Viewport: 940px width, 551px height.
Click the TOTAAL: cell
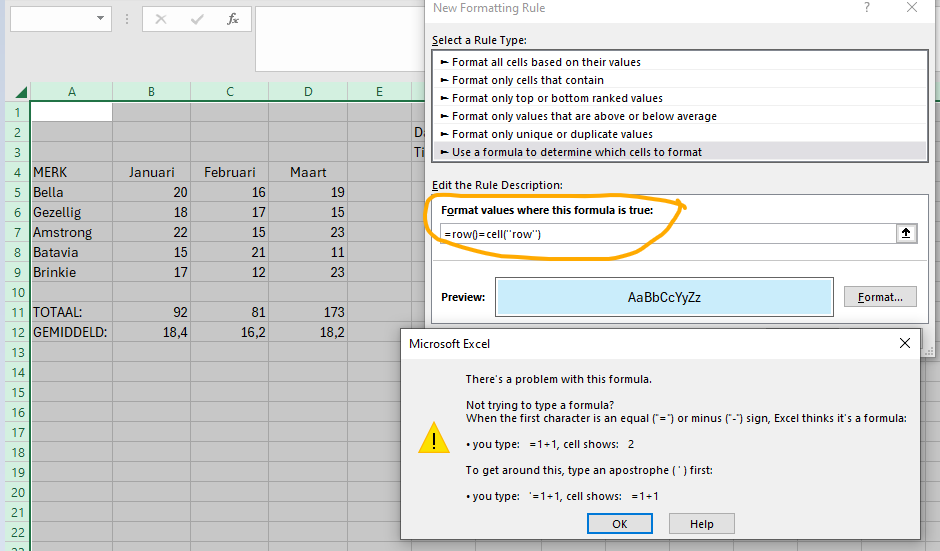tap(71, 312)
